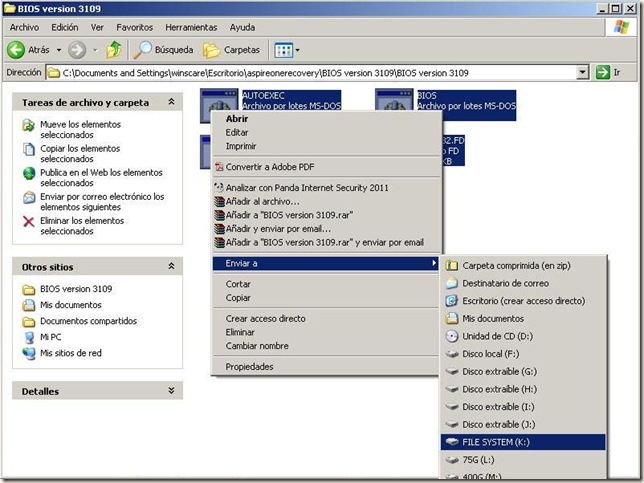Send to Disco extraíble (G:)

523,372
